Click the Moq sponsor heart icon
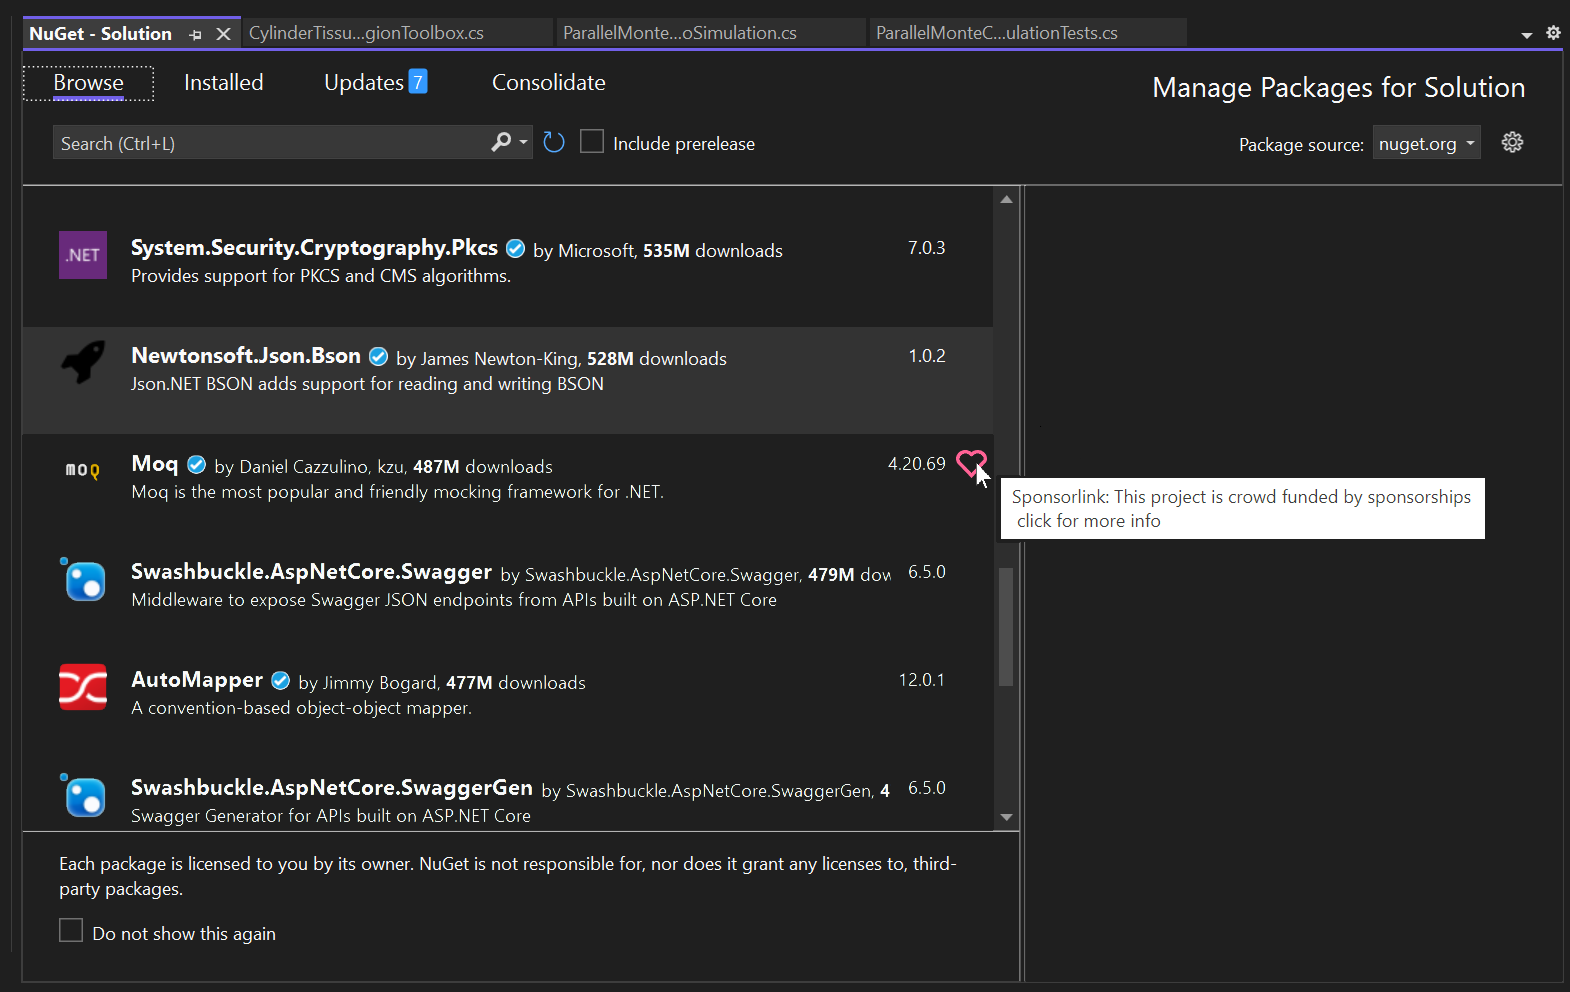The height and width of the screenshot is (992, 1570). click(970, 463)
